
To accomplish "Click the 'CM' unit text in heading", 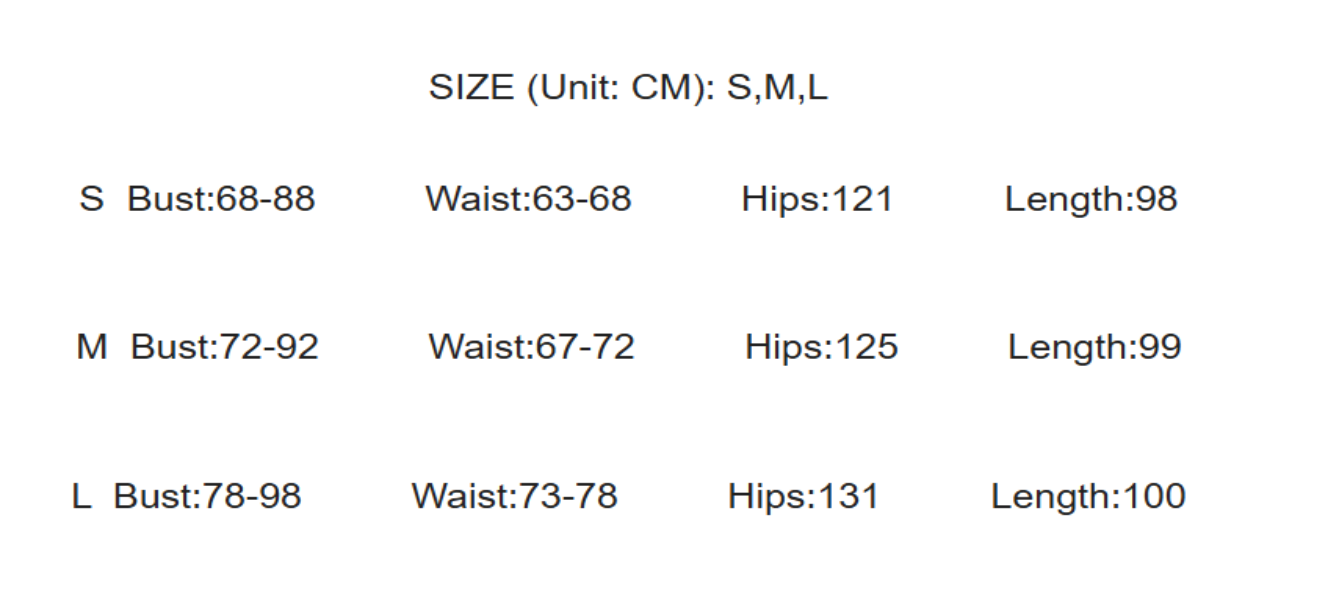I will pos(657,88).
